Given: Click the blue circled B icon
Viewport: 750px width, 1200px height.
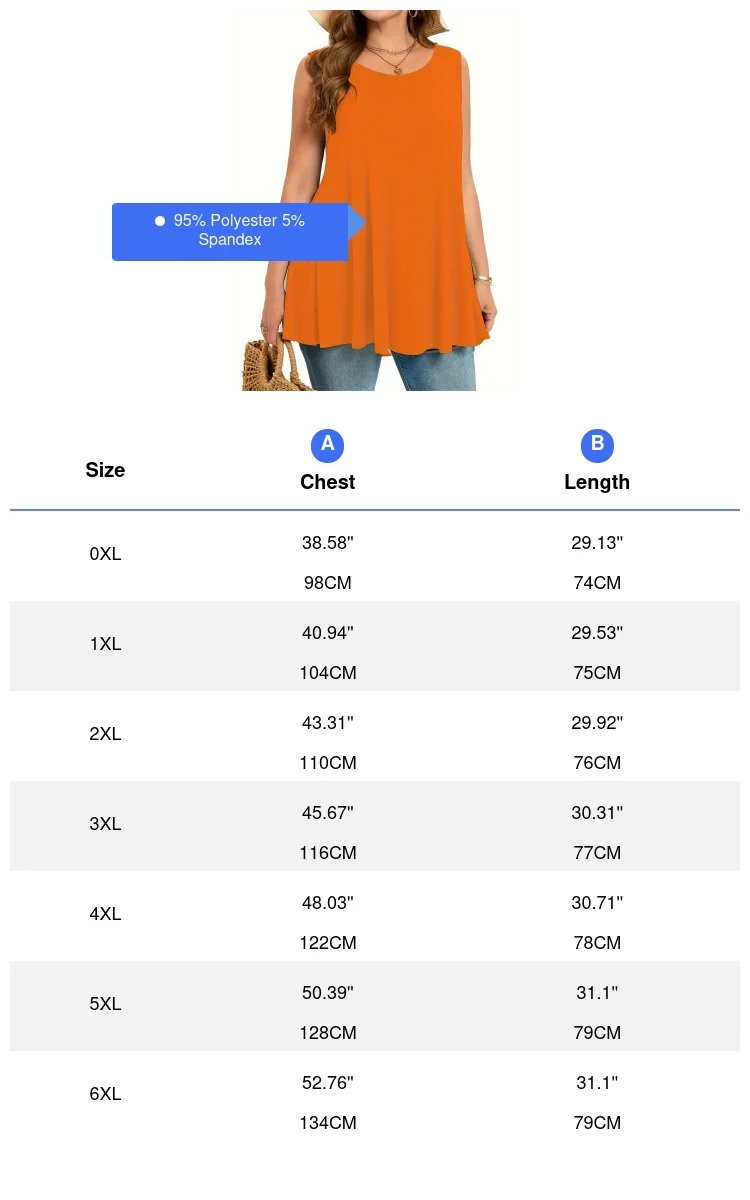Looking at the screenshot, I should pos(597,445).
